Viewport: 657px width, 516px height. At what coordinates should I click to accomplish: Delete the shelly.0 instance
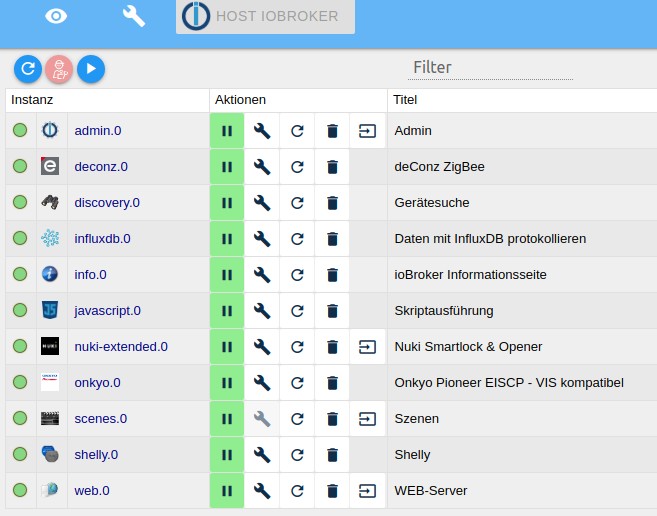point(332,455)
